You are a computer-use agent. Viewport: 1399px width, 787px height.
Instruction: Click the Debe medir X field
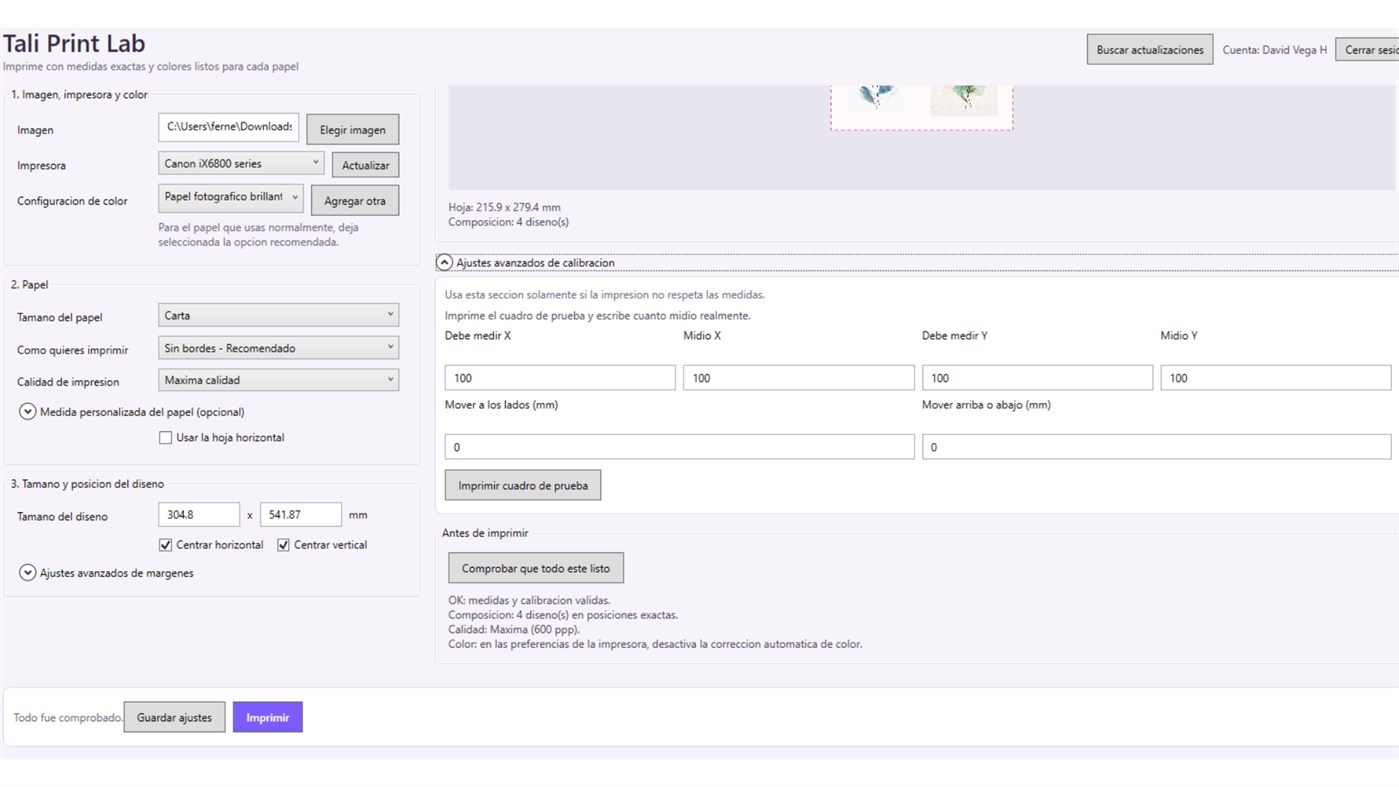pyautogui.click(x=560, y=378)
